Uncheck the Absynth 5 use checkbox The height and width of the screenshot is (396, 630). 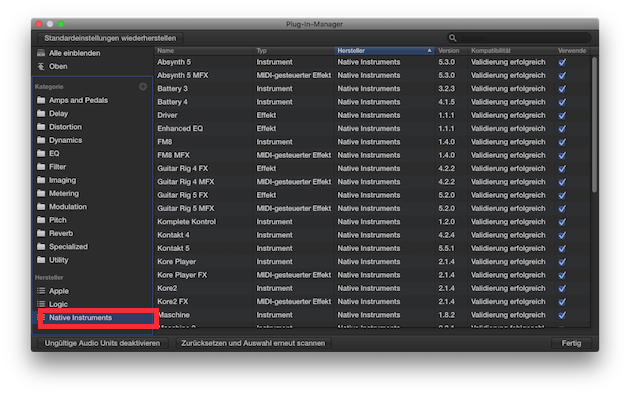coord(562,62)
